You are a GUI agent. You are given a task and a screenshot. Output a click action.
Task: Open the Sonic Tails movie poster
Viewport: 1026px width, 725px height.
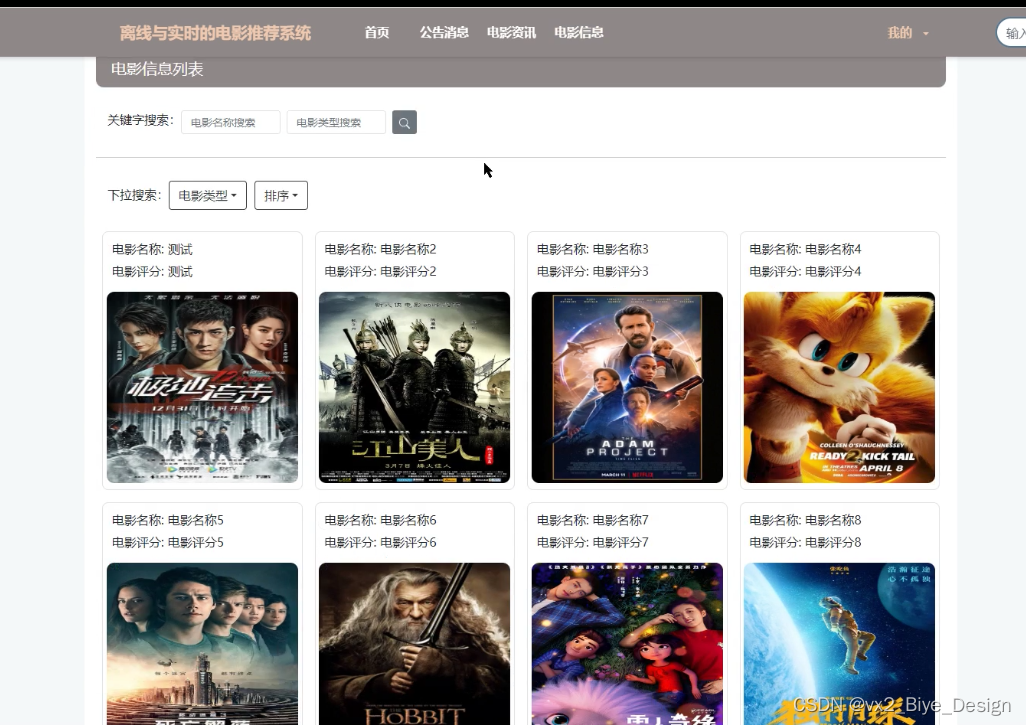[839, 387]
